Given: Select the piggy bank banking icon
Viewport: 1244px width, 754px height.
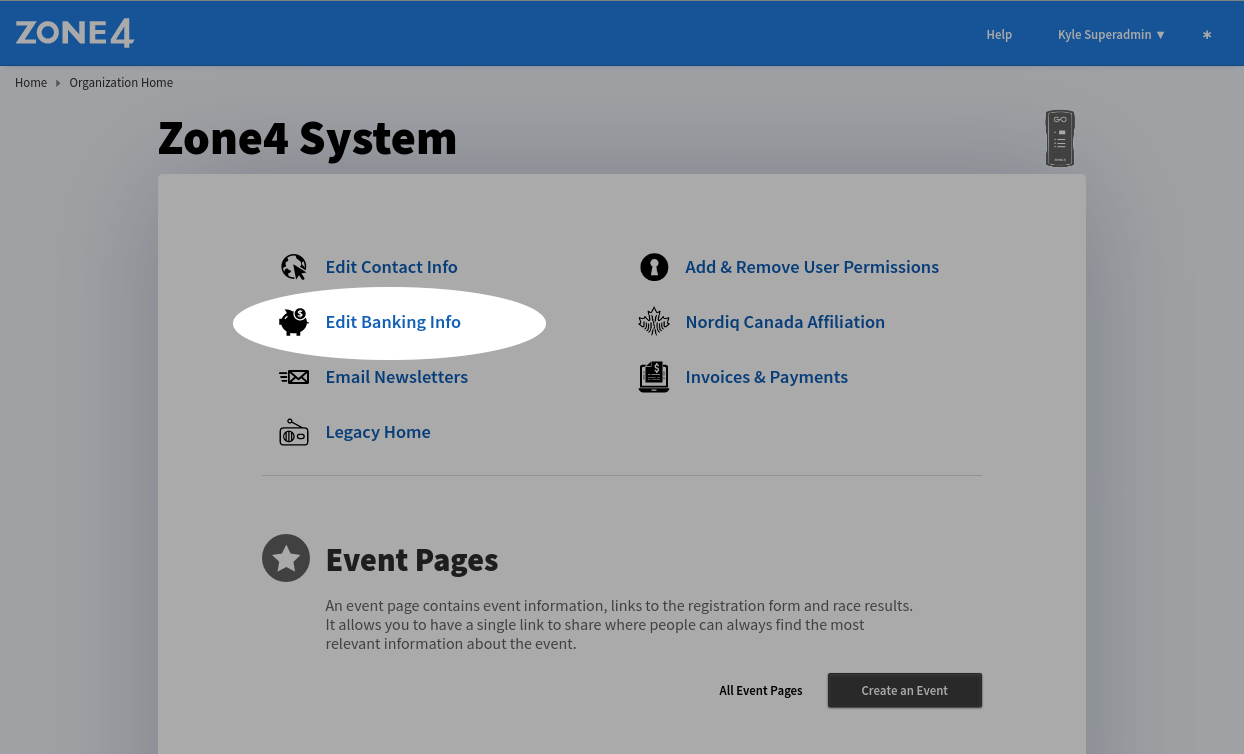Looking at the screenshot, I should tap(293, 321).
